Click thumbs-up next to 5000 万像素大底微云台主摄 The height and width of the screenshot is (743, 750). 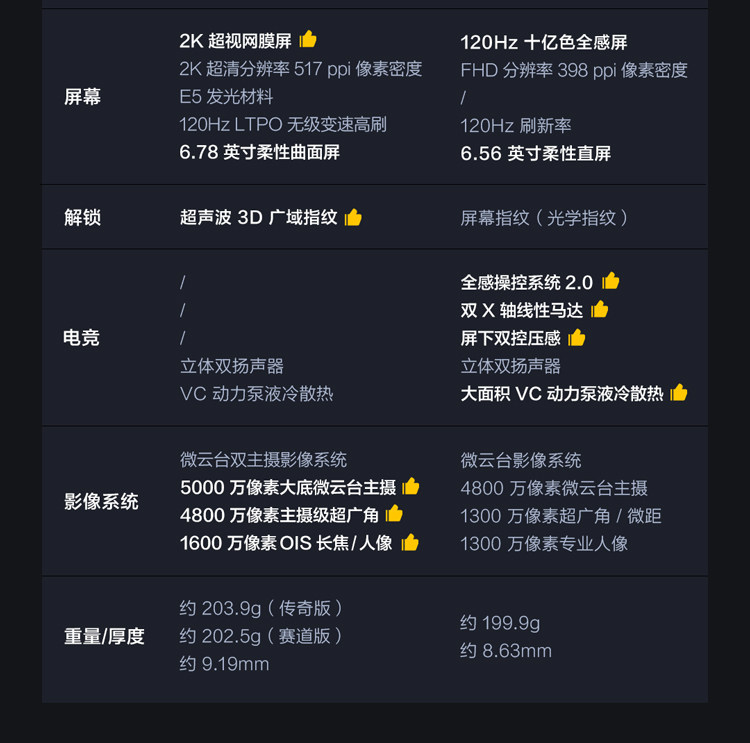[411, 486]
